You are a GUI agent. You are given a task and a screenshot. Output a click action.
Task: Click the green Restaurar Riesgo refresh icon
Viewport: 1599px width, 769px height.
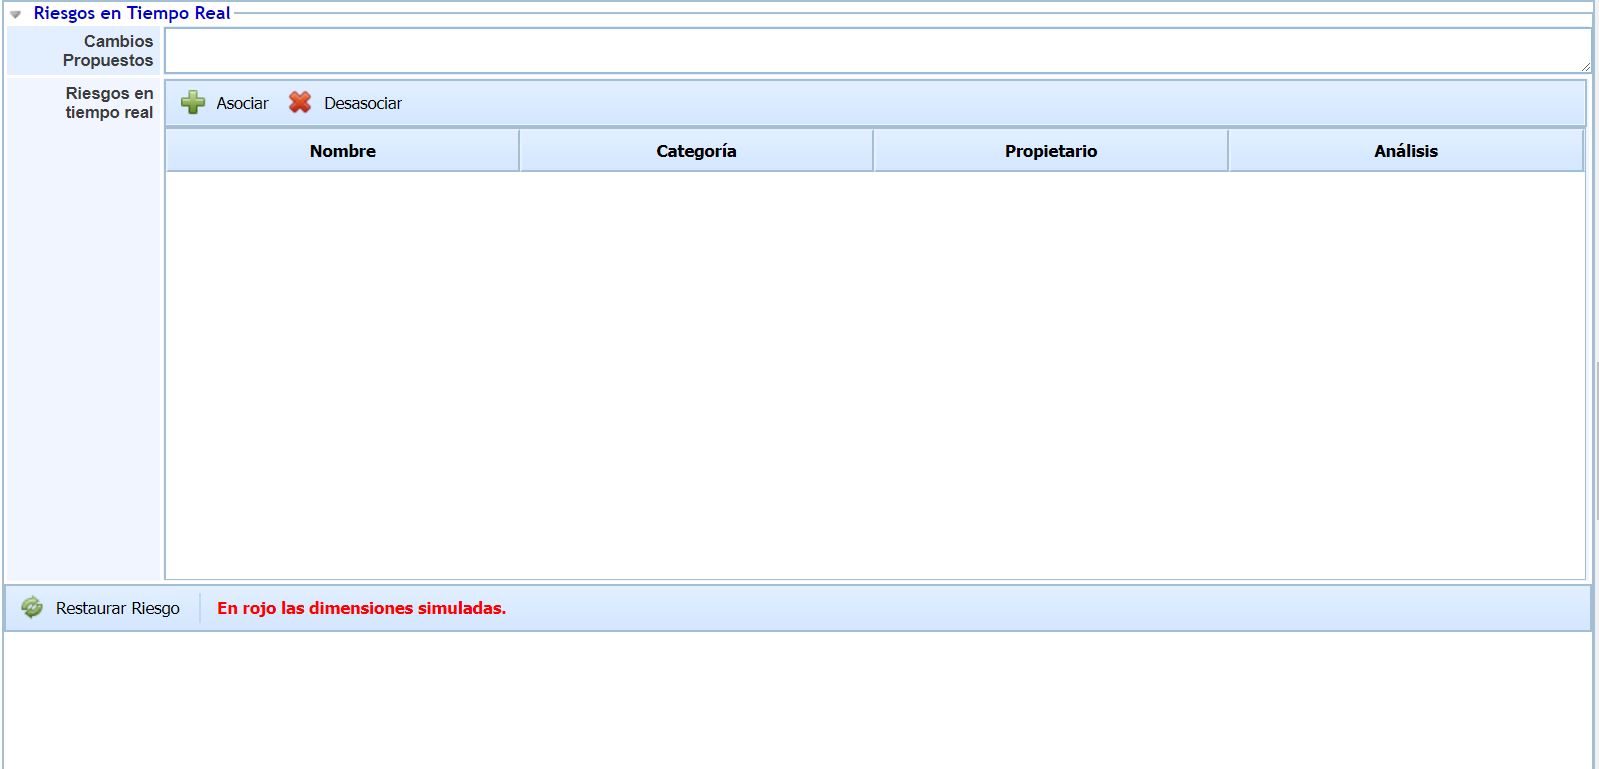[x=32, y=608]
